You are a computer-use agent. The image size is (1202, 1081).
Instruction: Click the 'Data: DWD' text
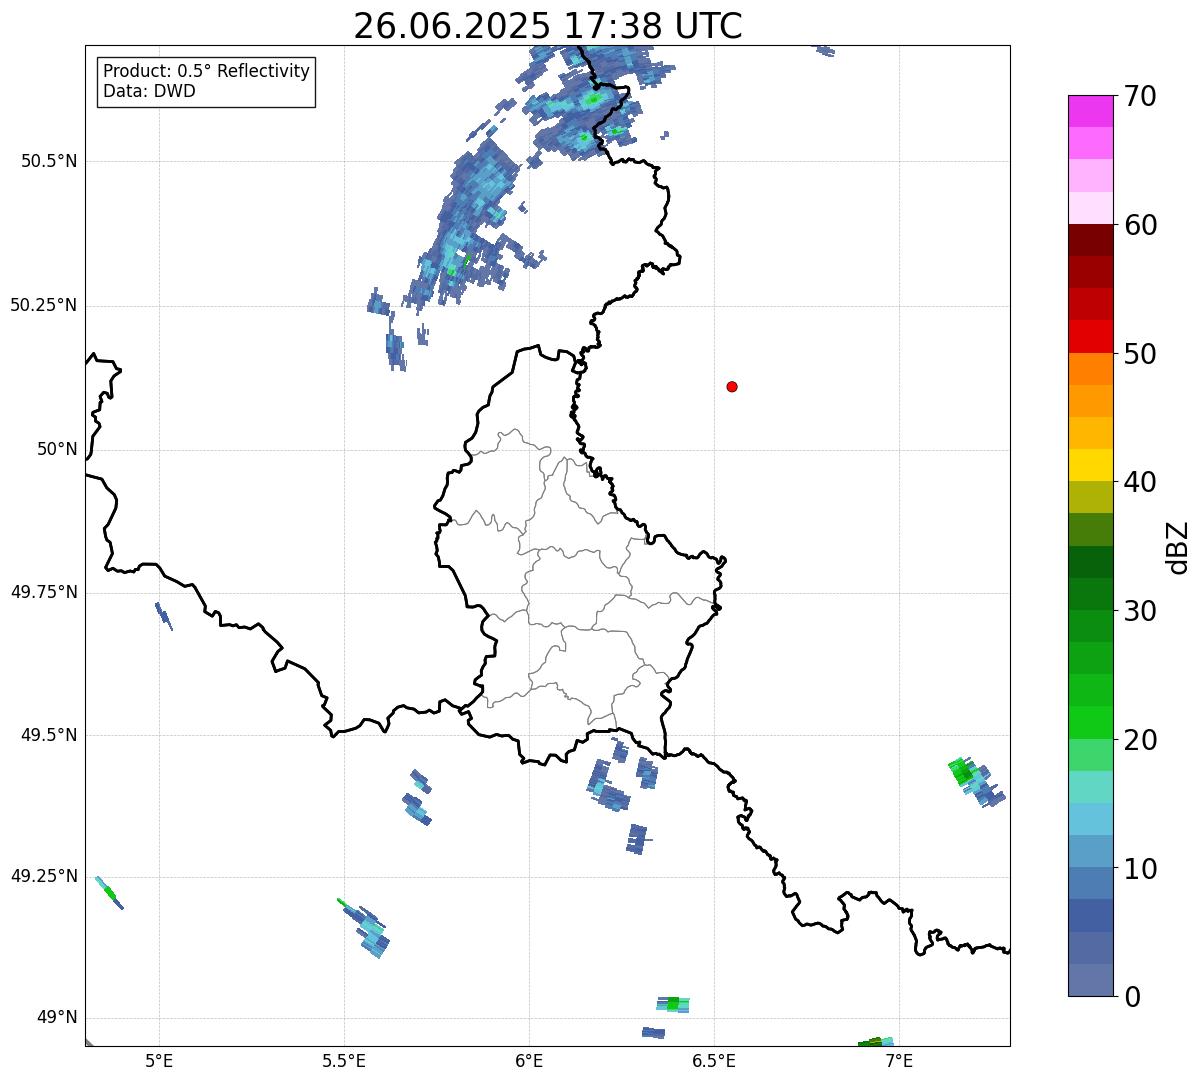pyautogui.click(x=149, y=91)
